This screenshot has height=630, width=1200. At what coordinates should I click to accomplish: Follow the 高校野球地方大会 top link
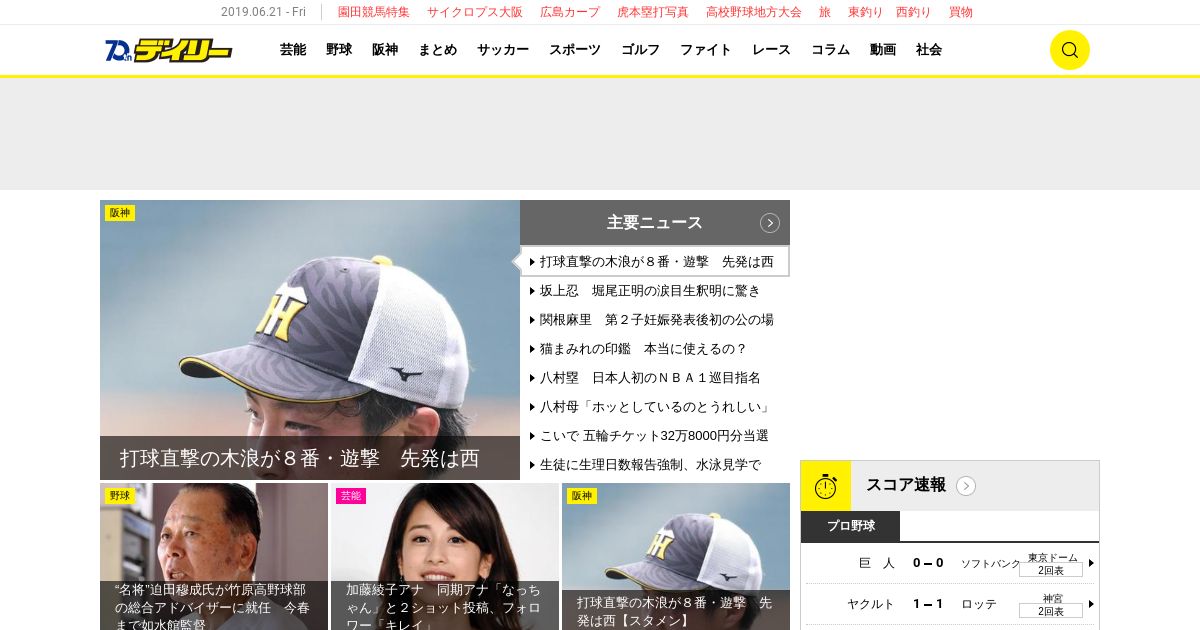click(754, 12)
